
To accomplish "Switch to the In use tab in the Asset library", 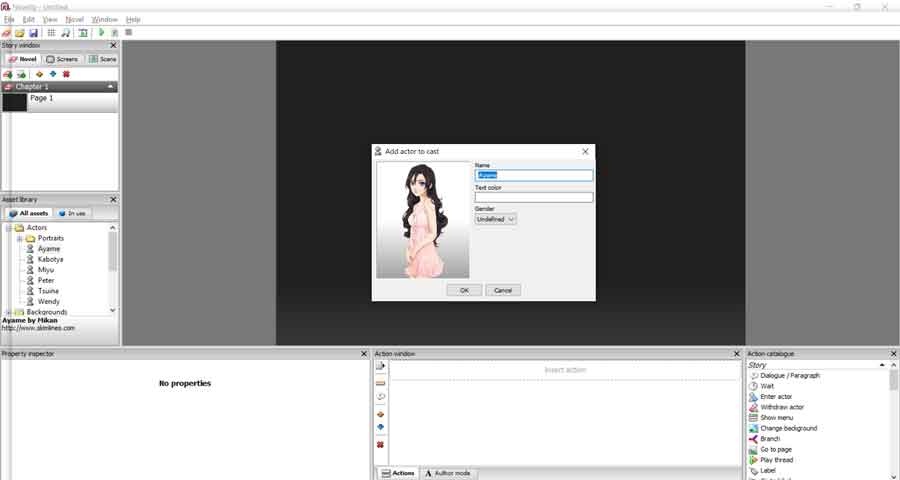I will pyautogui.click(x=72, y=213).
